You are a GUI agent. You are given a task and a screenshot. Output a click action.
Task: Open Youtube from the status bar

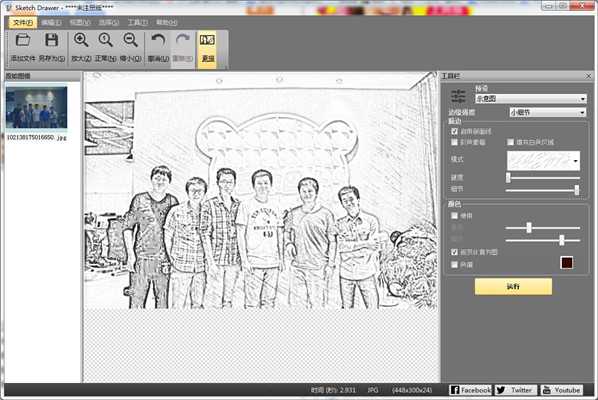tap(561, 390)
